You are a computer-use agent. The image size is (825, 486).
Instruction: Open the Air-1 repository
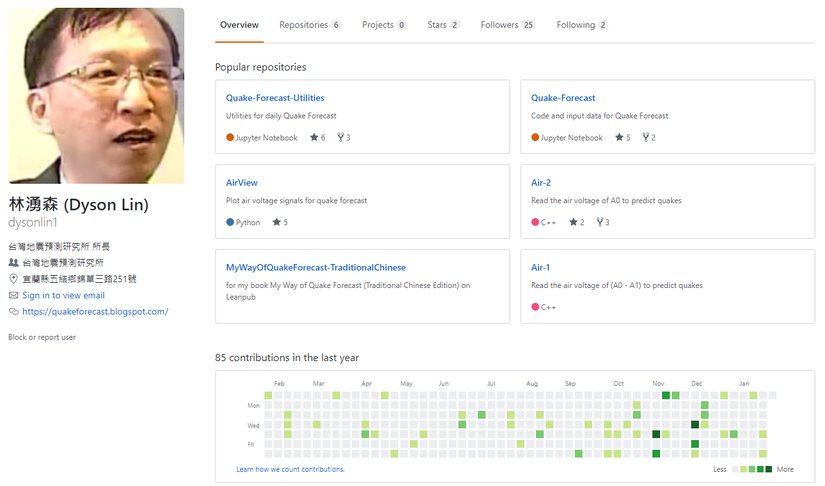click(x=540, y=267)
